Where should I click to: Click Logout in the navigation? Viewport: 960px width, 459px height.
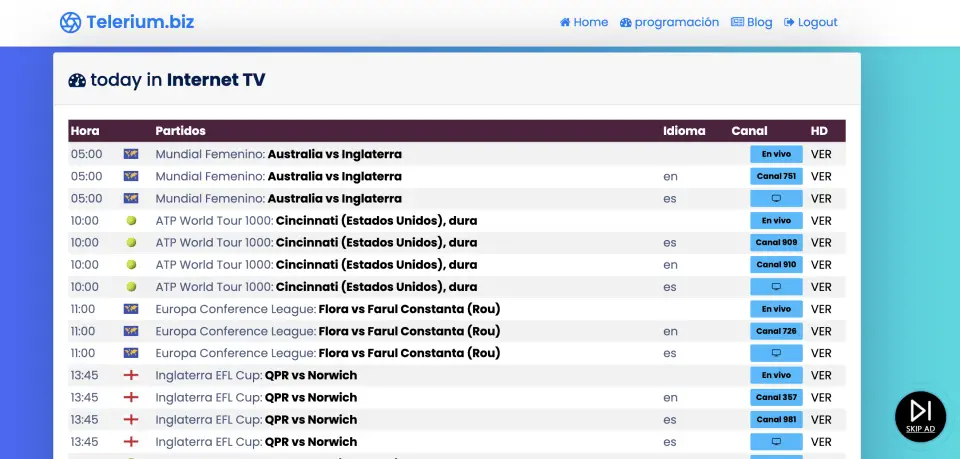[811, 22]
